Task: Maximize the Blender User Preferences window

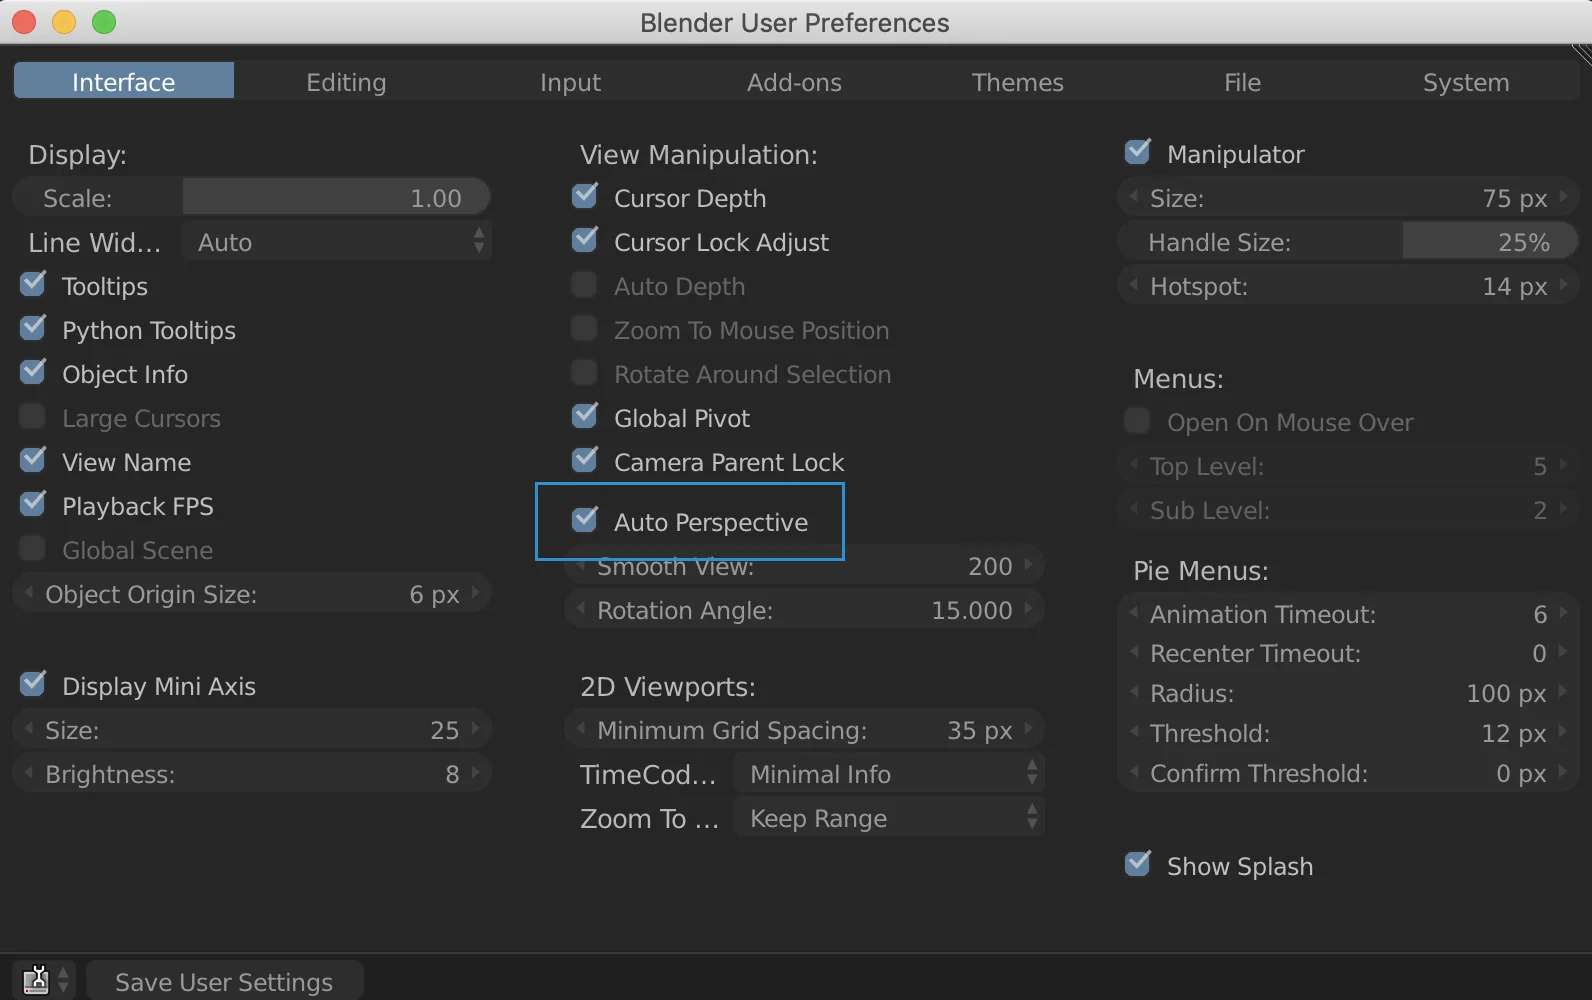Action: (x=104, y=22)
